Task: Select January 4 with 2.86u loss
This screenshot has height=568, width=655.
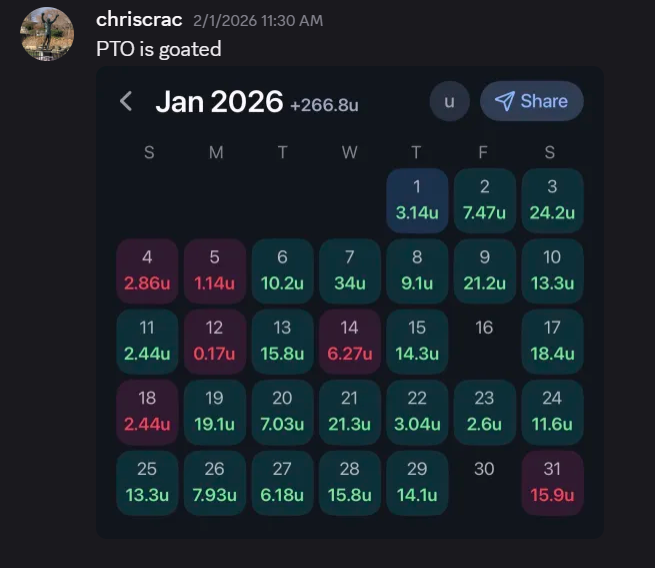Action: [x=148, y=270]
